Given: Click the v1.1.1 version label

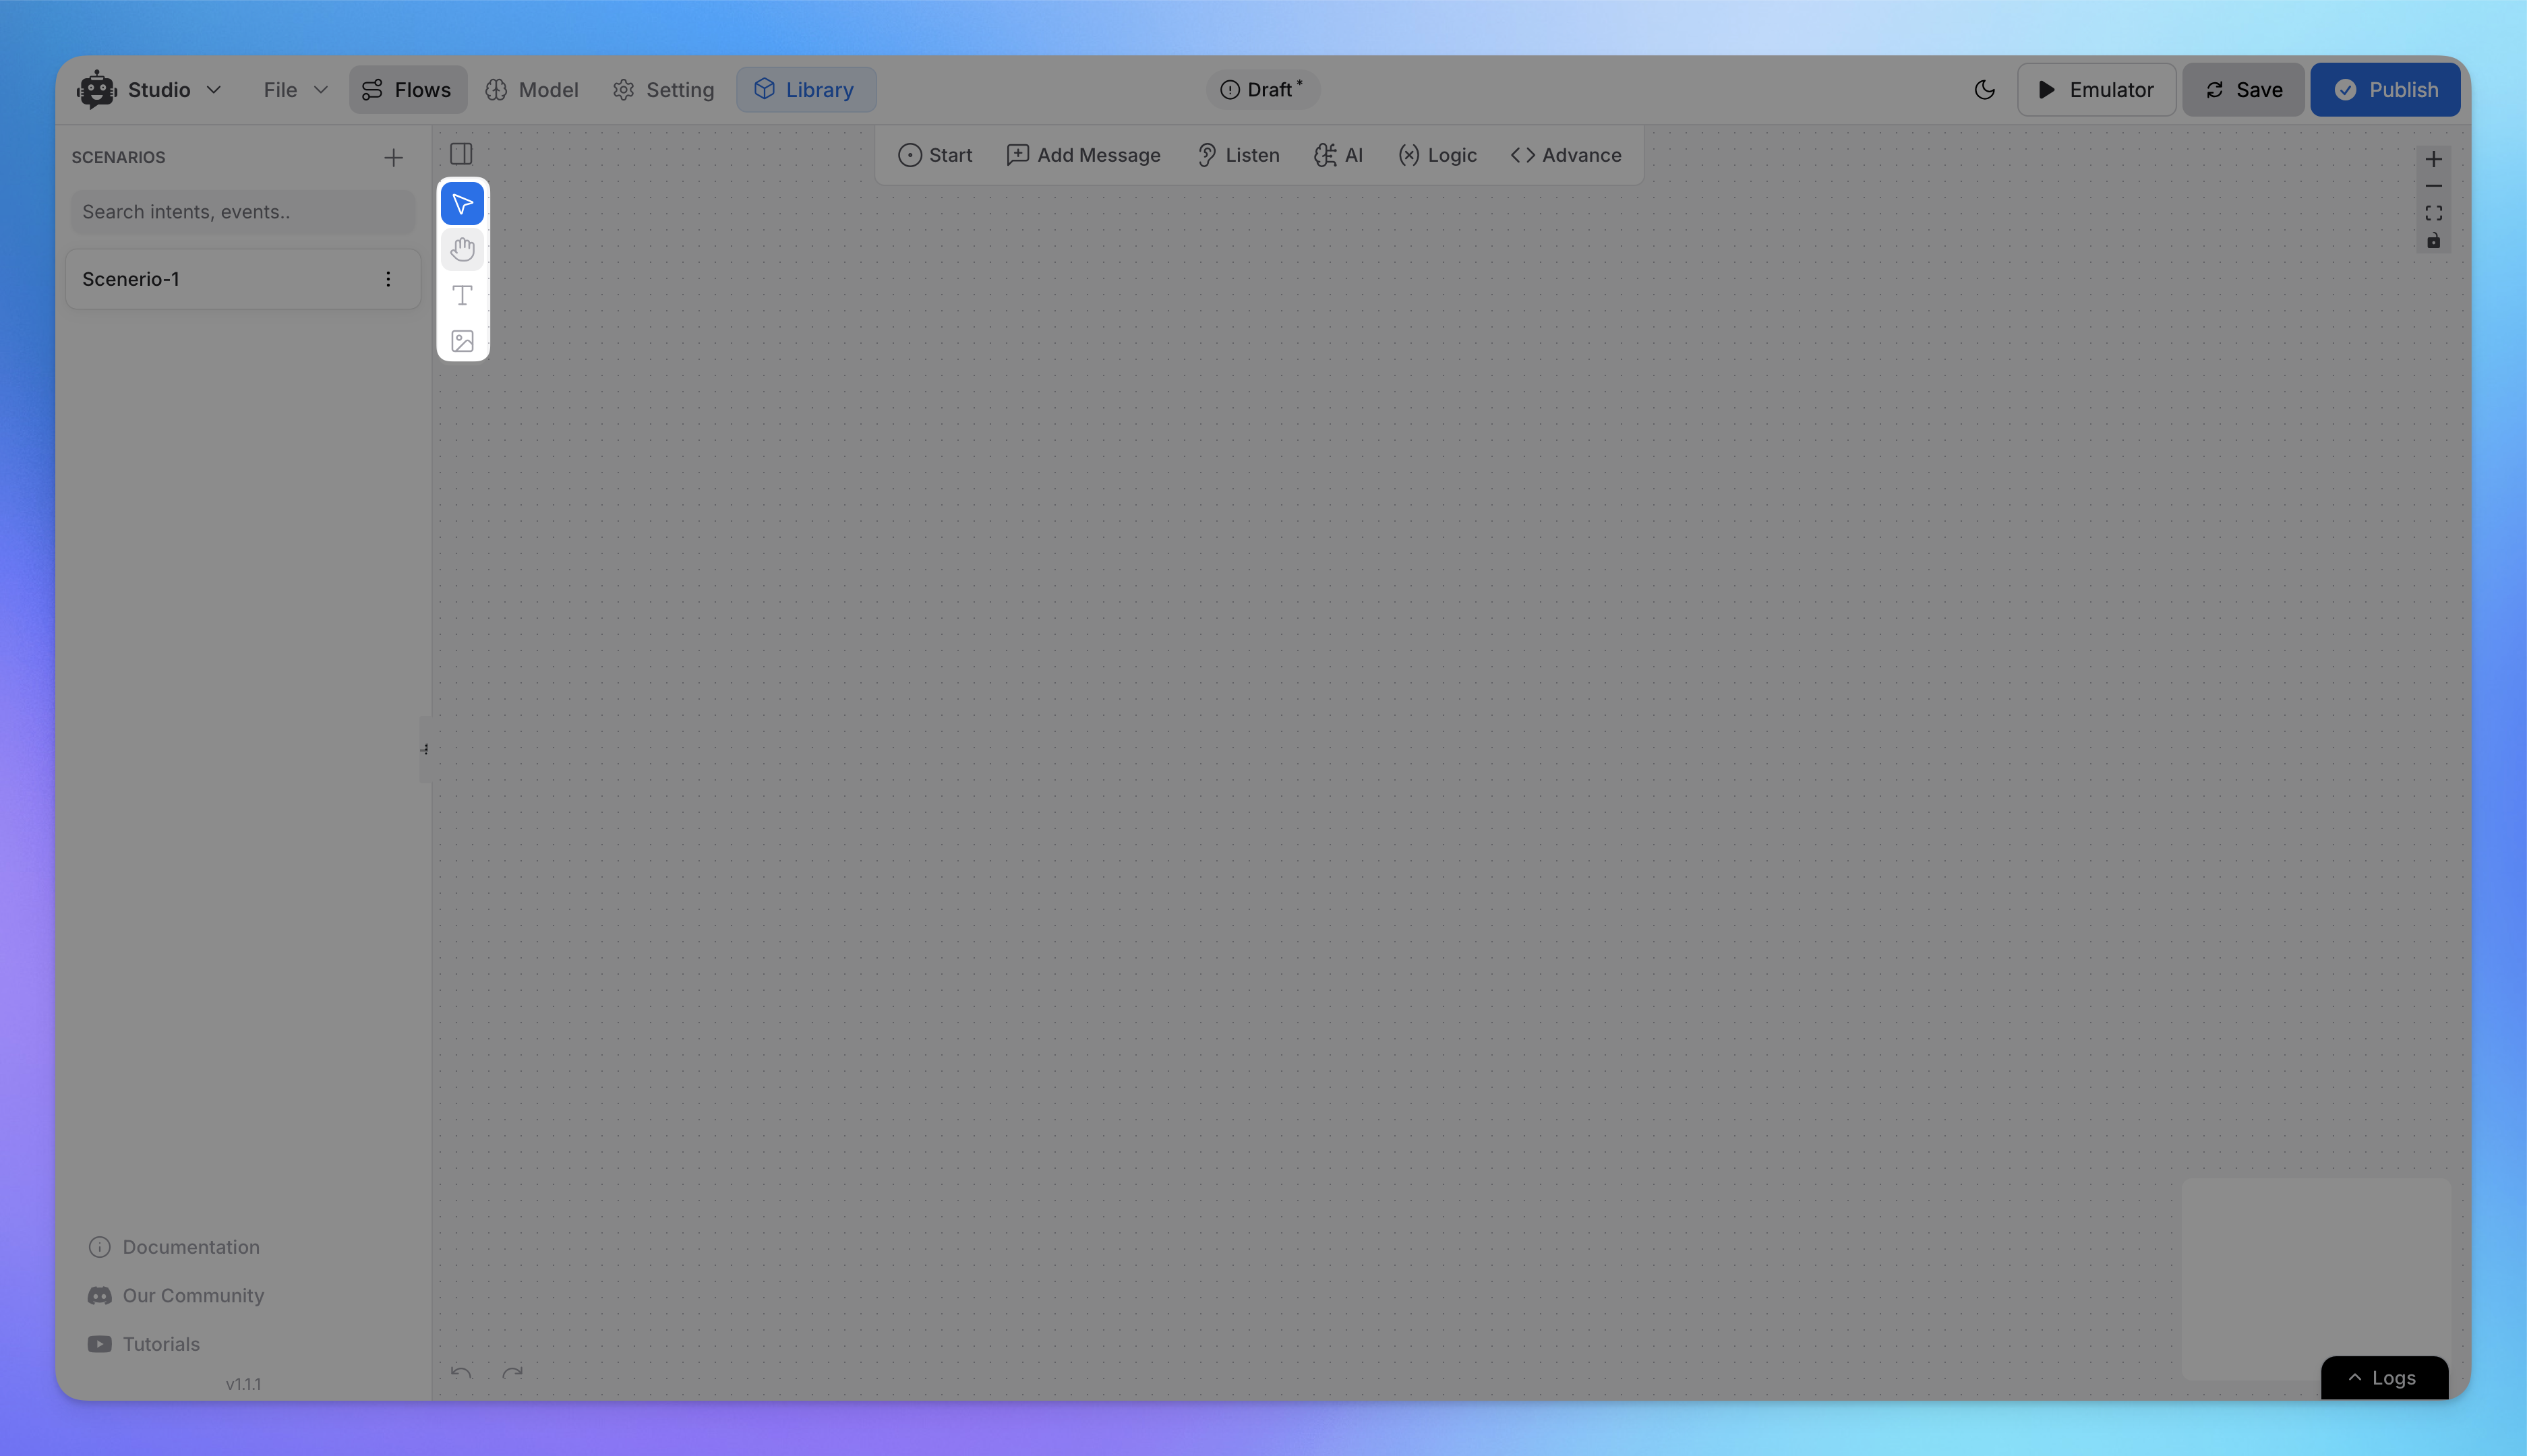Looking at the screenshot, I should (243, 1384).
